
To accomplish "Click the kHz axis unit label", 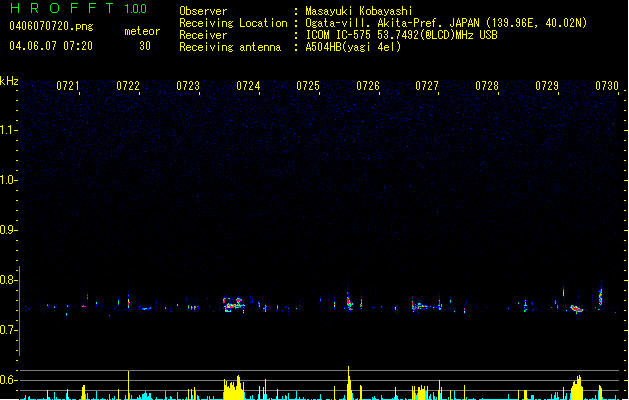I will tap(9, 81).
